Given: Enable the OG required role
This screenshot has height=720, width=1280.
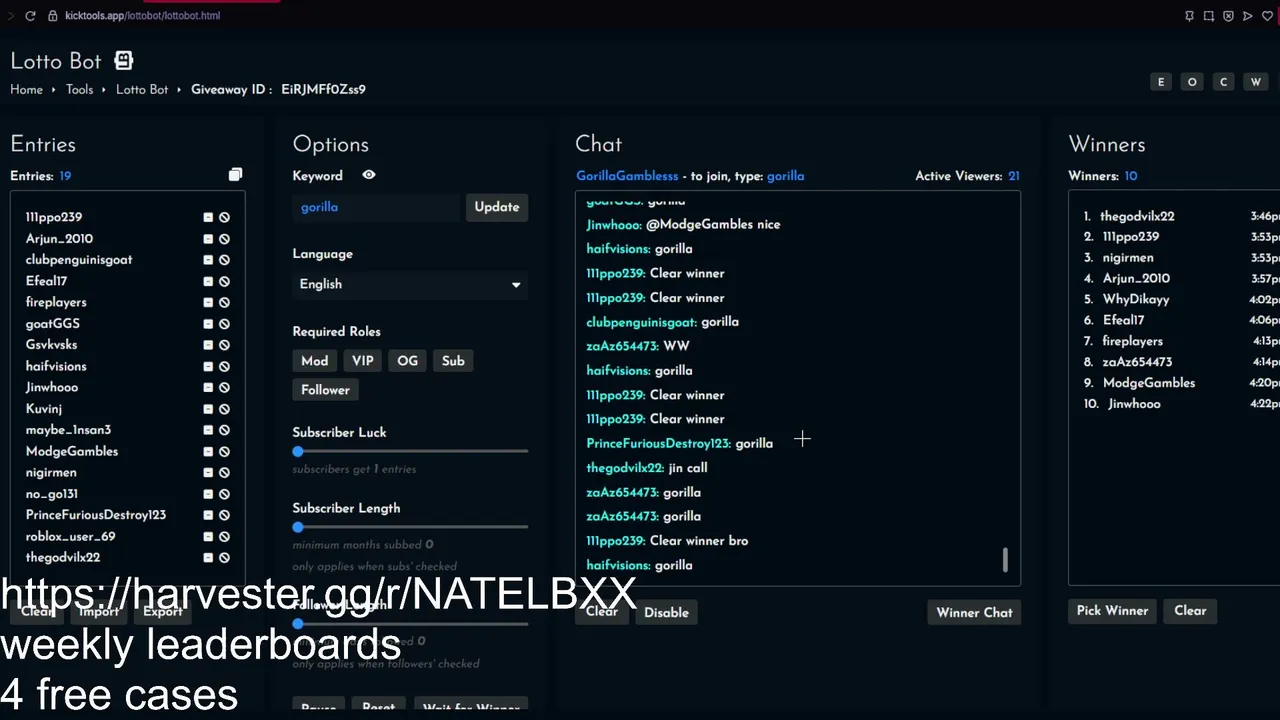Looking at the screenshot, I should (x=407, y=361).
